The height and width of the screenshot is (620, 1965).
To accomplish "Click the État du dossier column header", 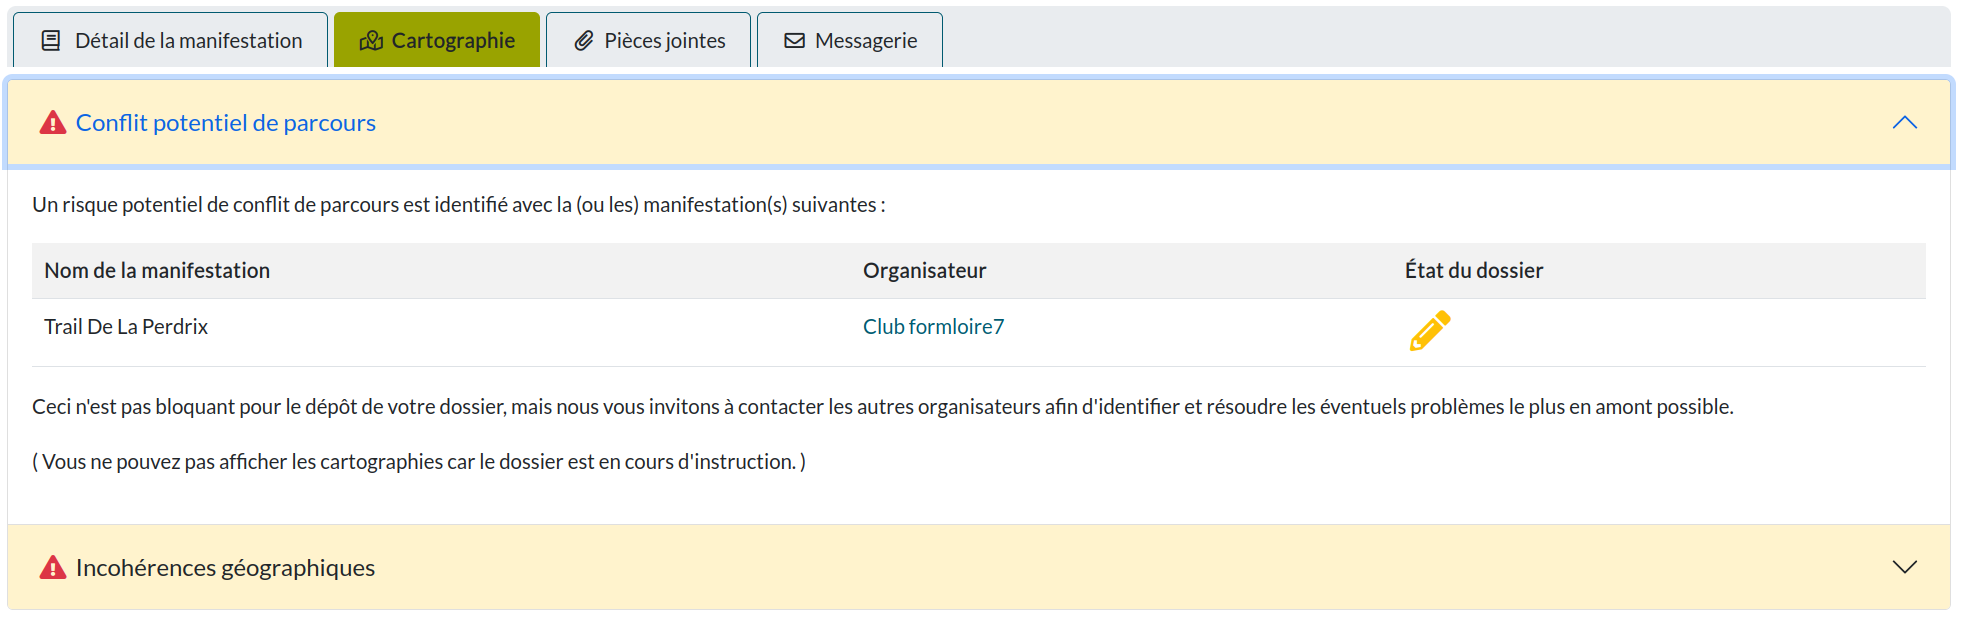I will (x=1473, y=271).
